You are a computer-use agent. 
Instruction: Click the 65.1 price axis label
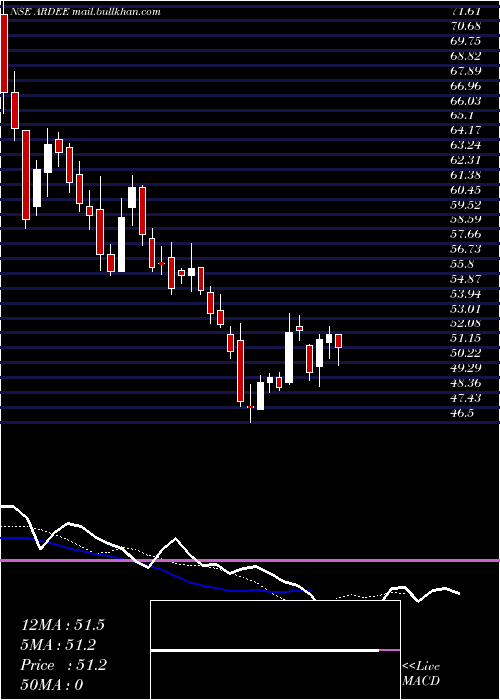tap(462, 115)
